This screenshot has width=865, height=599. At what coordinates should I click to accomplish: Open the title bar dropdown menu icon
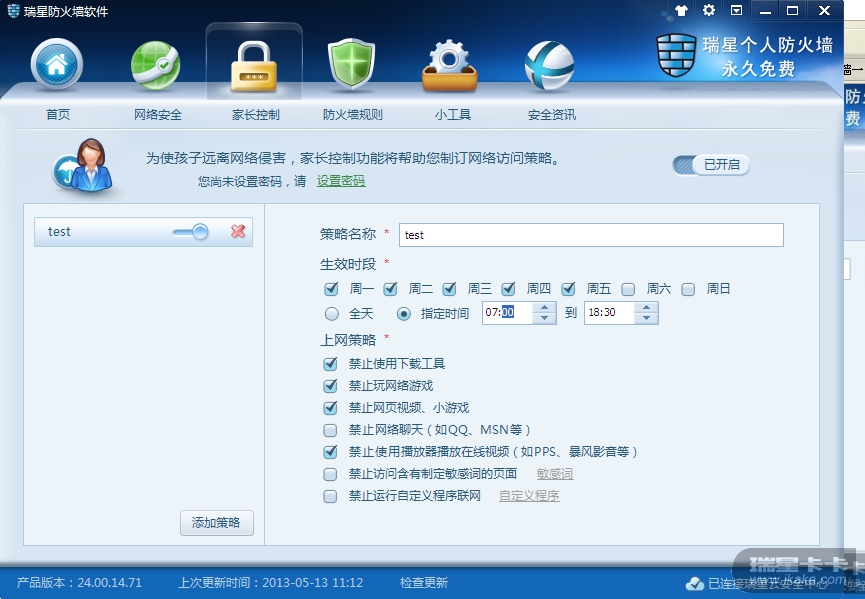point(736,10)
